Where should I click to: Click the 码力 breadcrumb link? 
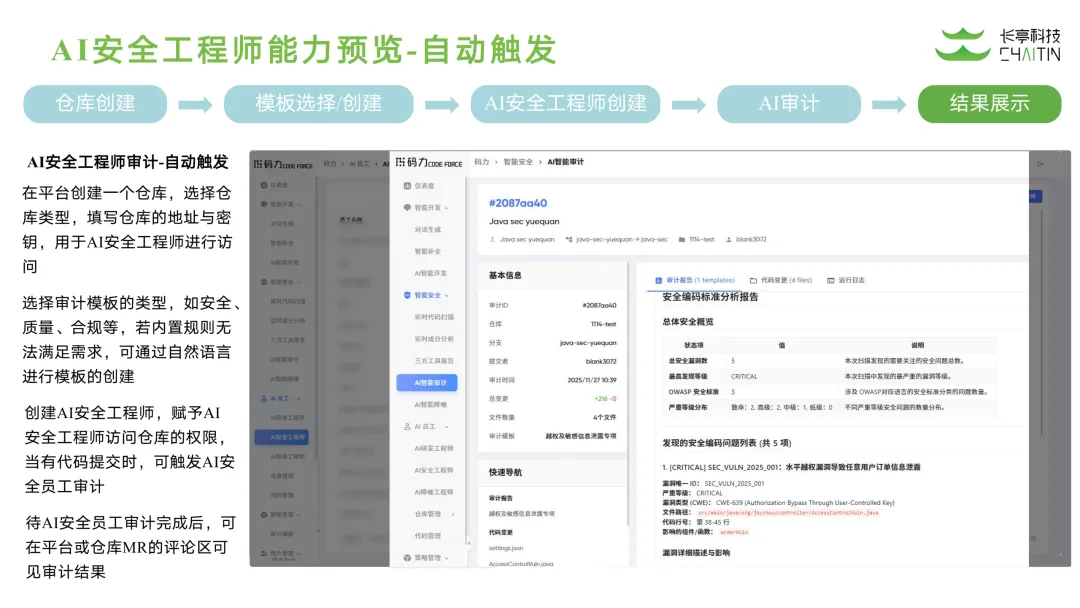[481, 162]
